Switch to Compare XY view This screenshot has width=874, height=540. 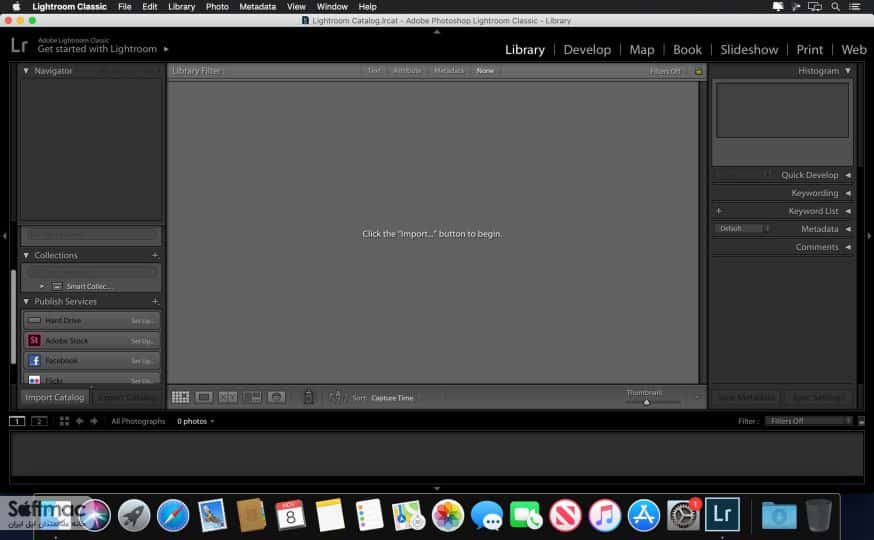(x=227, y=397)
